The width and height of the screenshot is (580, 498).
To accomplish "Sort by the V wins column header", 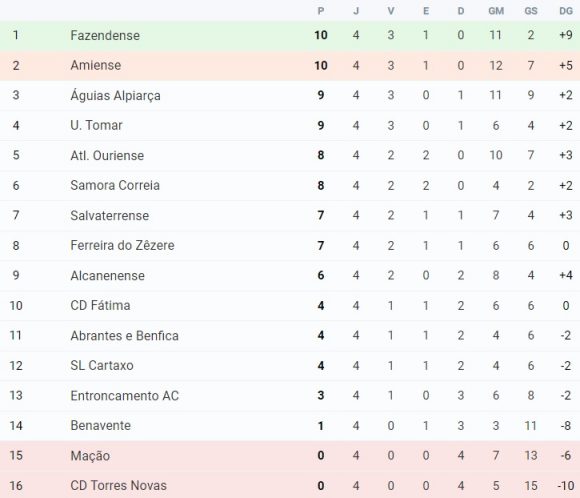I will click(391, 11).
